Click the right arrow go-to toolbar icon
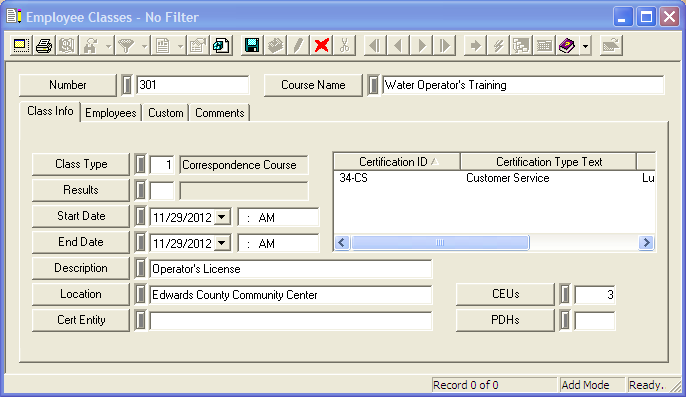The width and height of the screenshot is (686, 397). pos(475,45)
